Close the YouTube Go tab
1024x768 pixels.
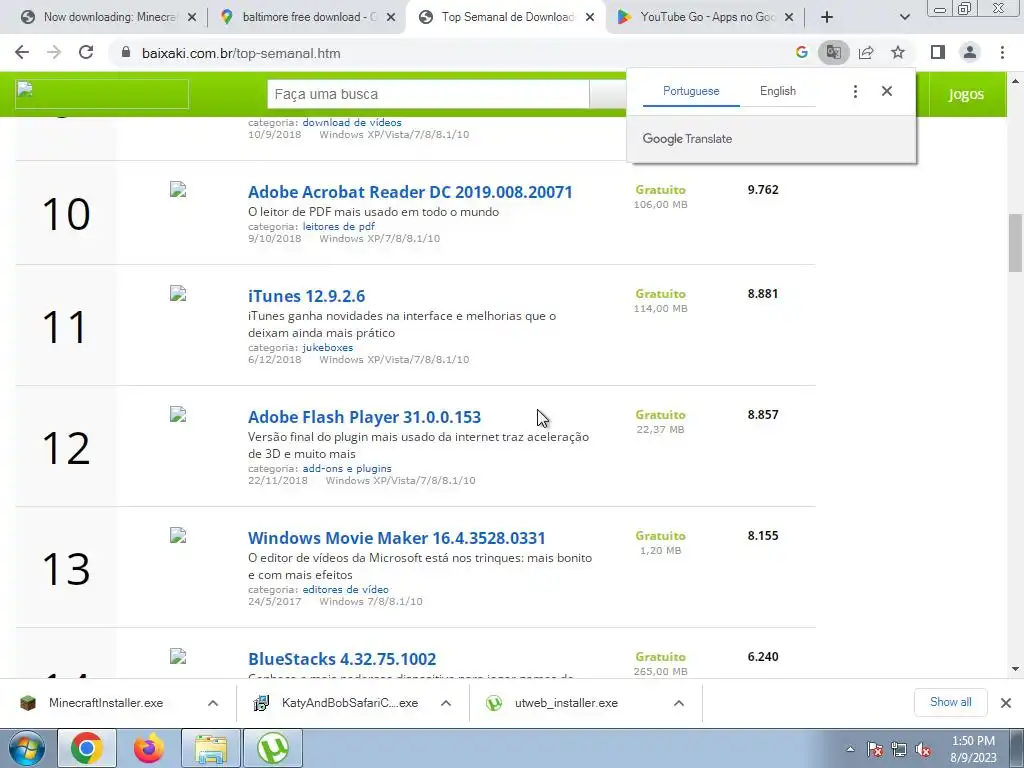789,18
